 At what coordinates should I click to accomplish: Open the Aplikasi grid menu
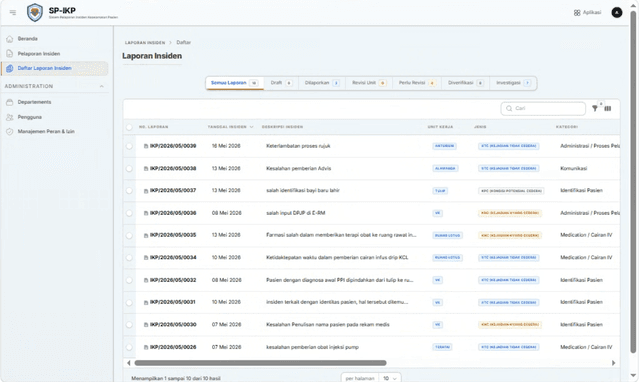[587, 13]
